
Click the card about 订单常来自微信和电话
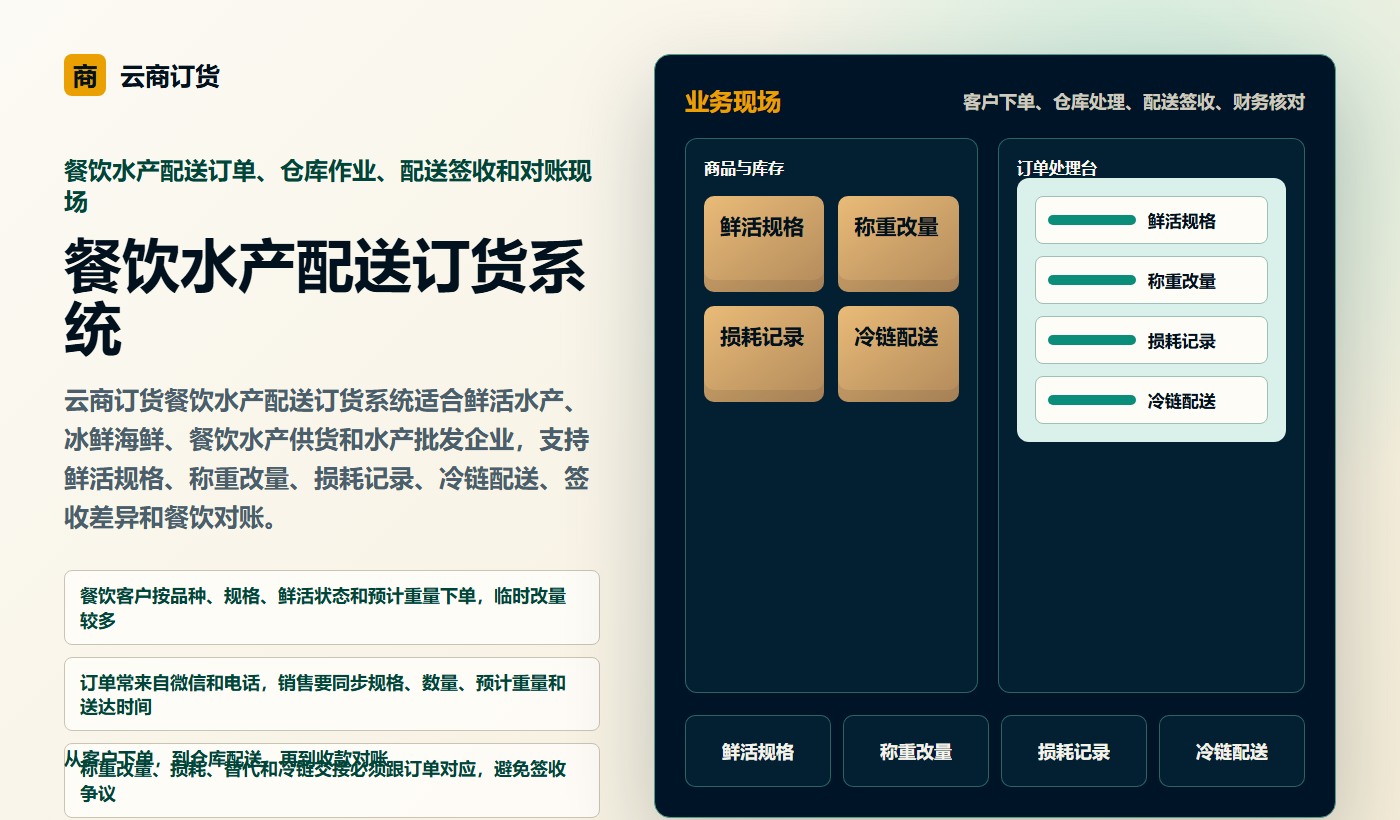[332, 694]
